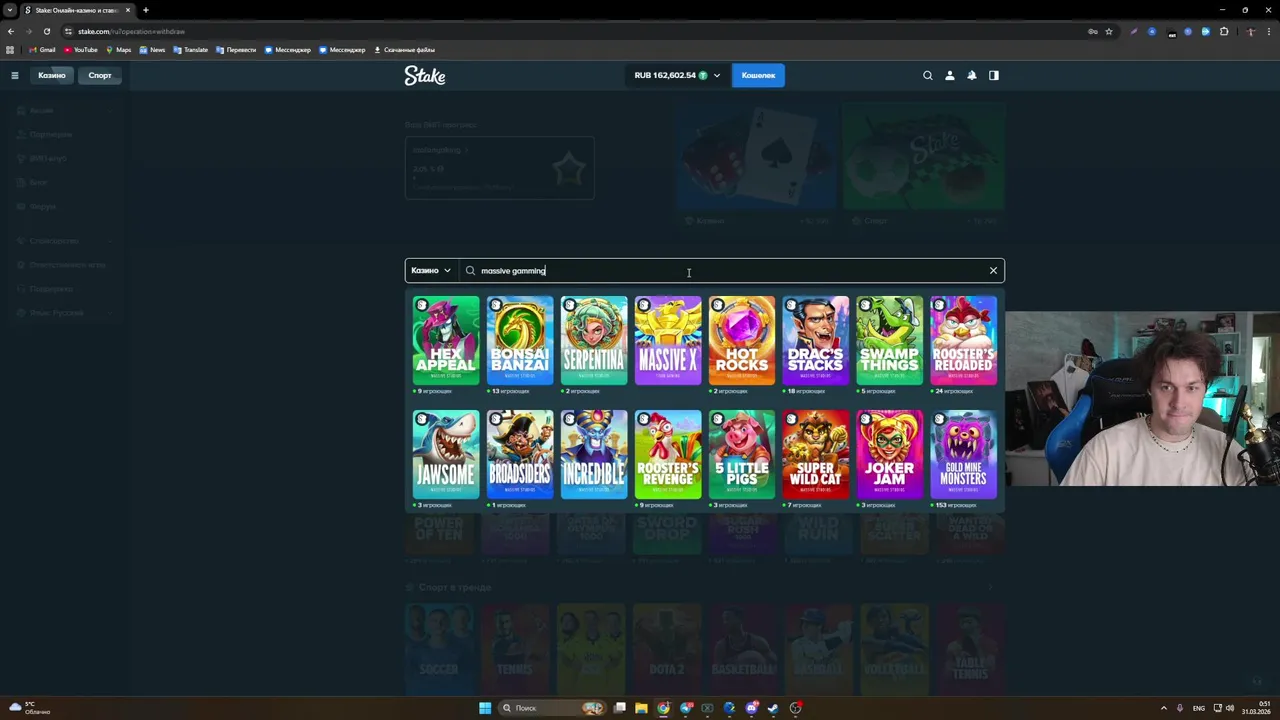Open the Incredible game
1280x720 pixels.
(594, 455)
